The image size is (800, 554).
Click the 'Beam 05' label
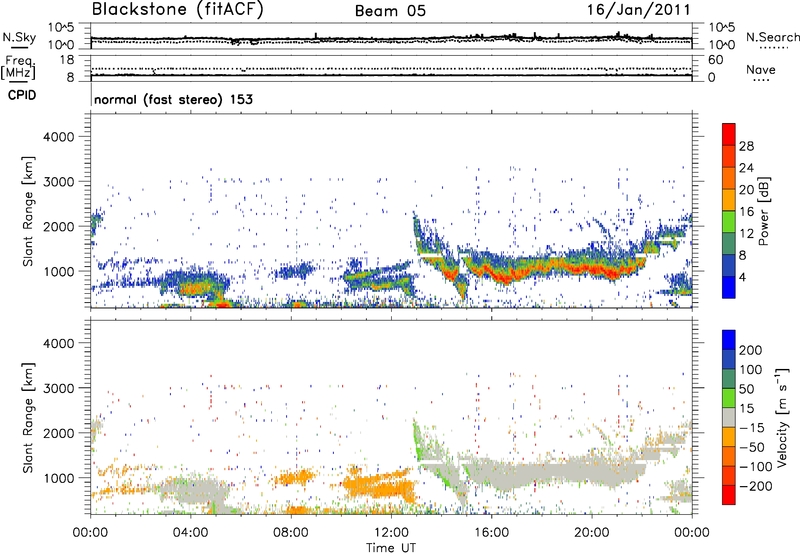tap(390, 11)
